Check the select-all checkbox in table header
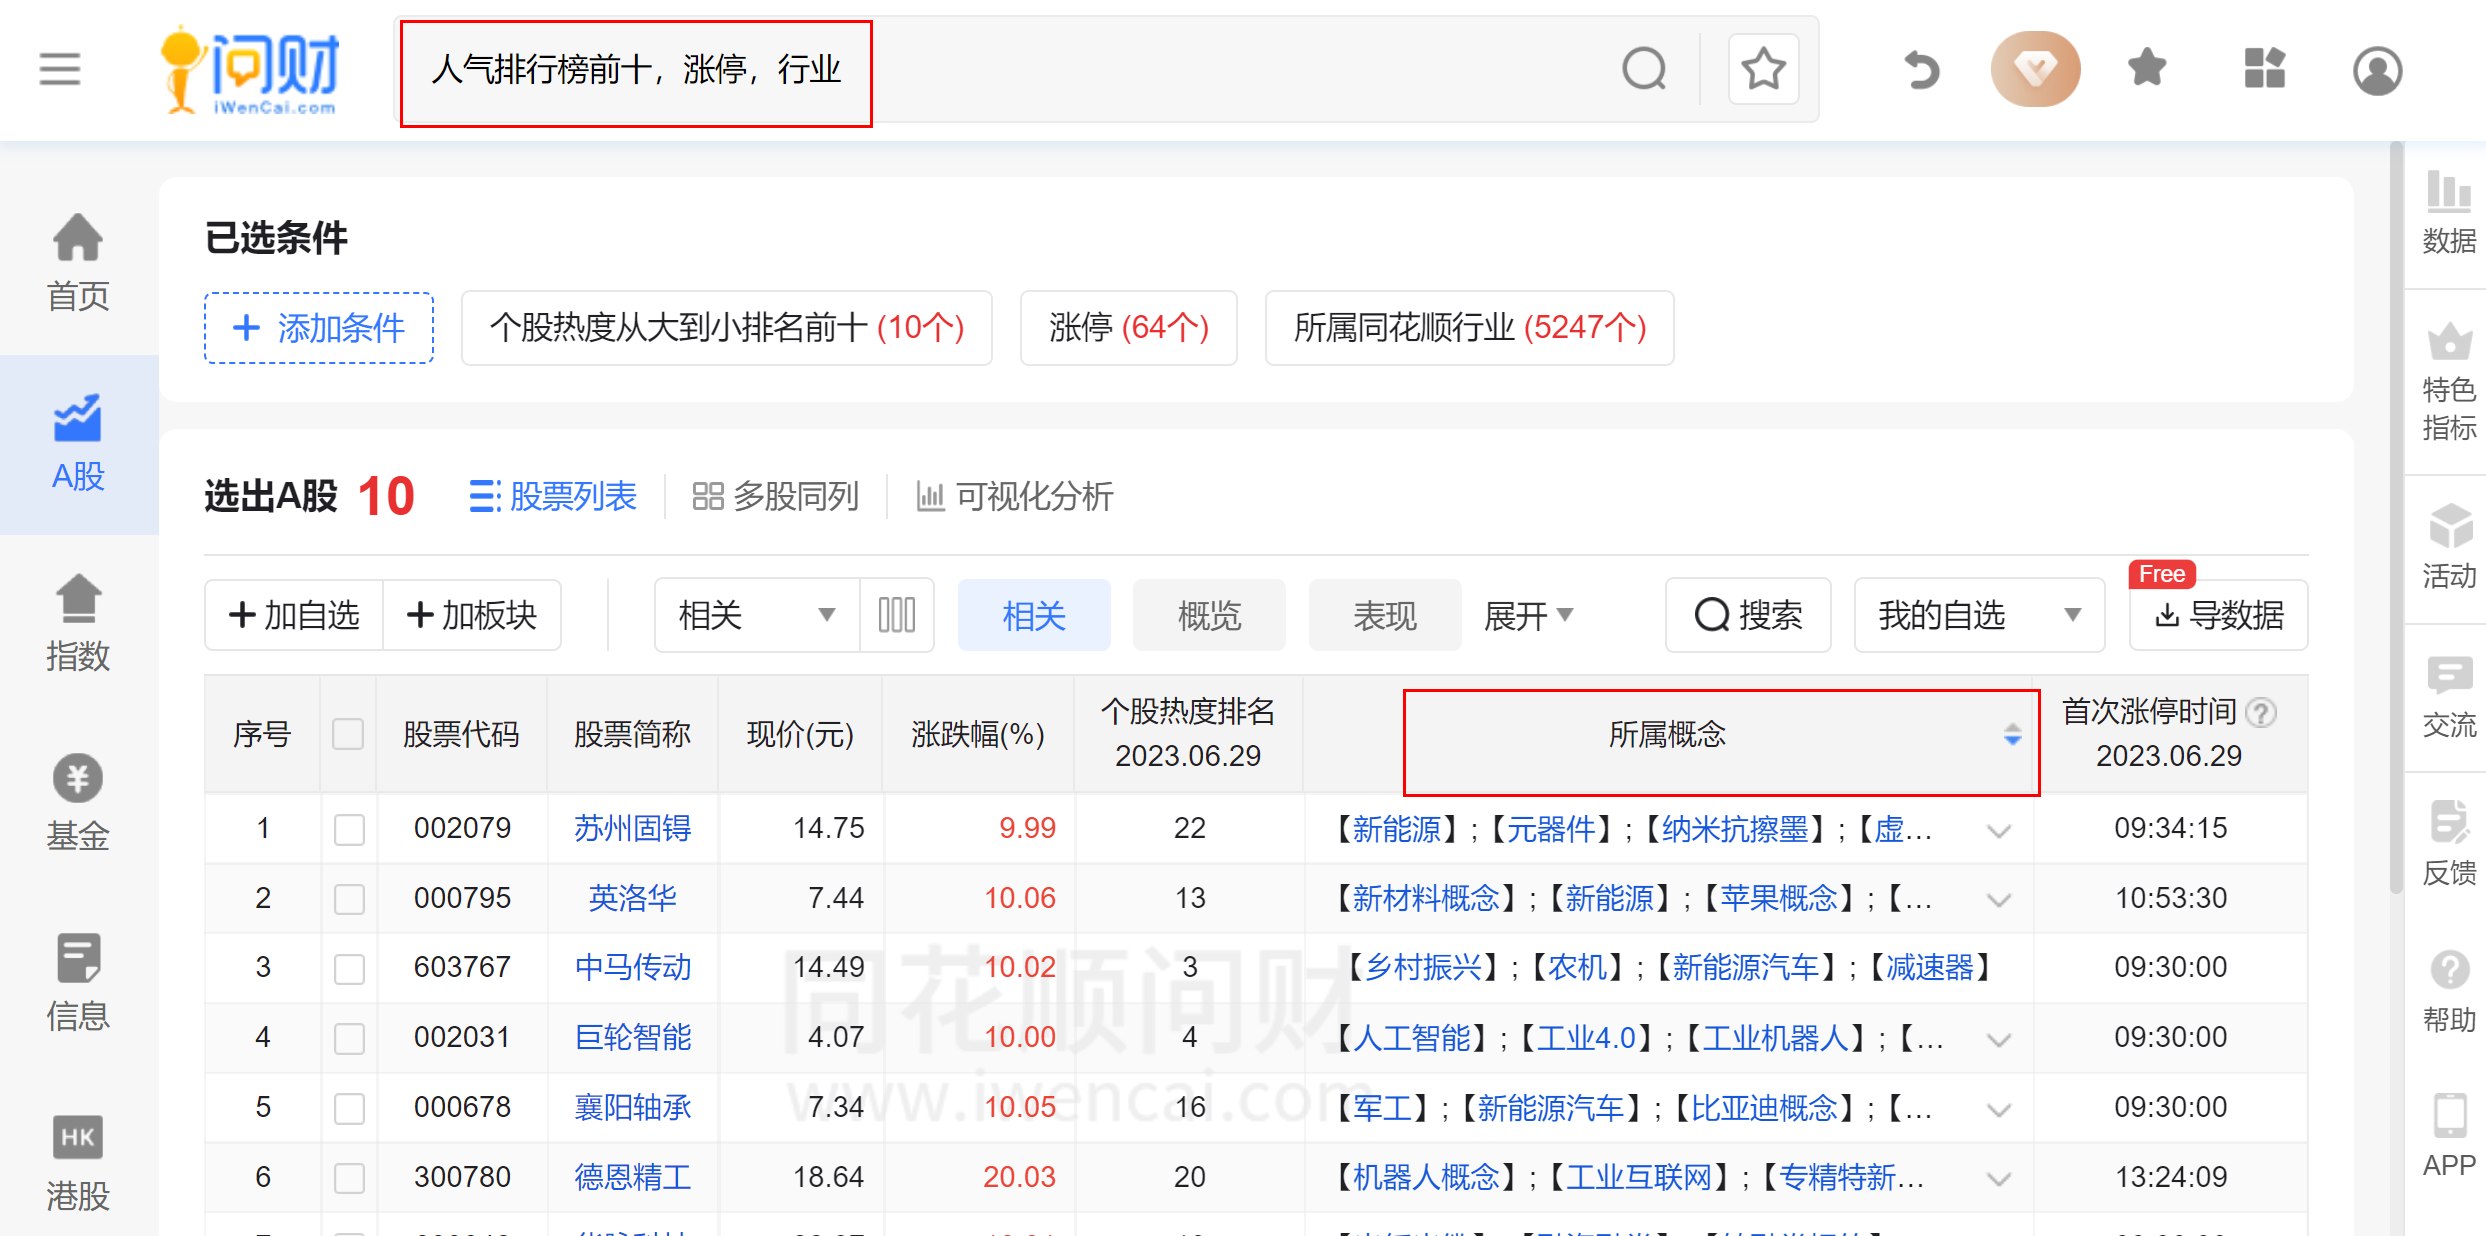Screen dimensions: 2486x1236 (x=348, y=734)
